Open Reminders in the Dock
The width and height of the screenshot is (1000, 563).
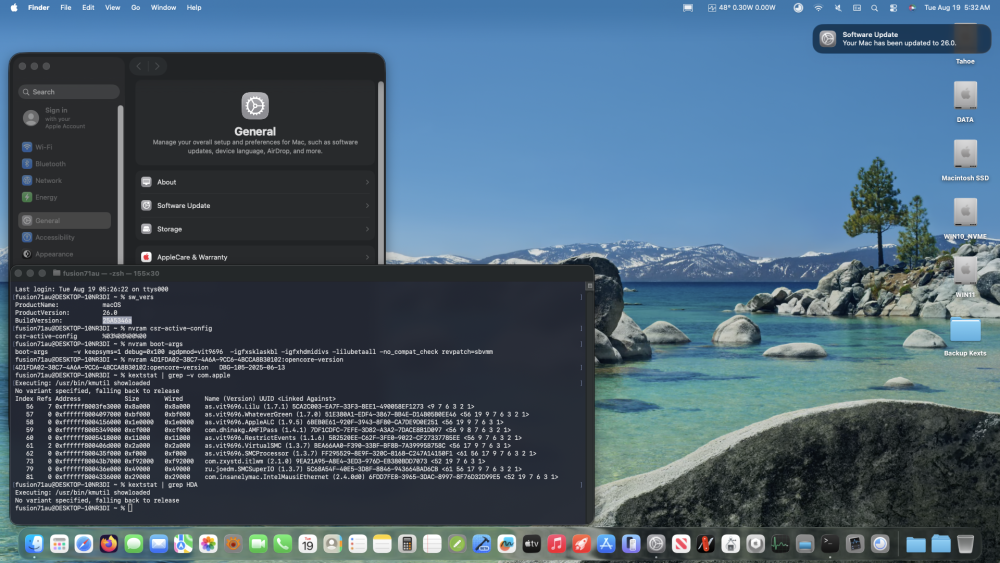(x=357, y=544)
